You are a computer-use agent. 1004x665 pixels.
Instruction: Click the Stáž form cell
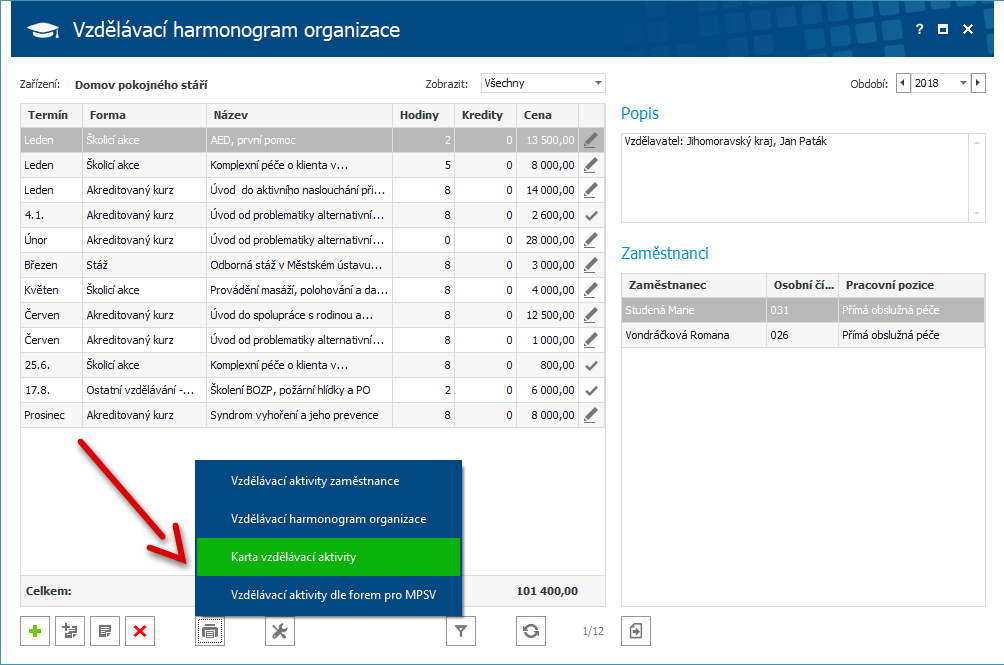pyautogui.click(x=145, y=265)
